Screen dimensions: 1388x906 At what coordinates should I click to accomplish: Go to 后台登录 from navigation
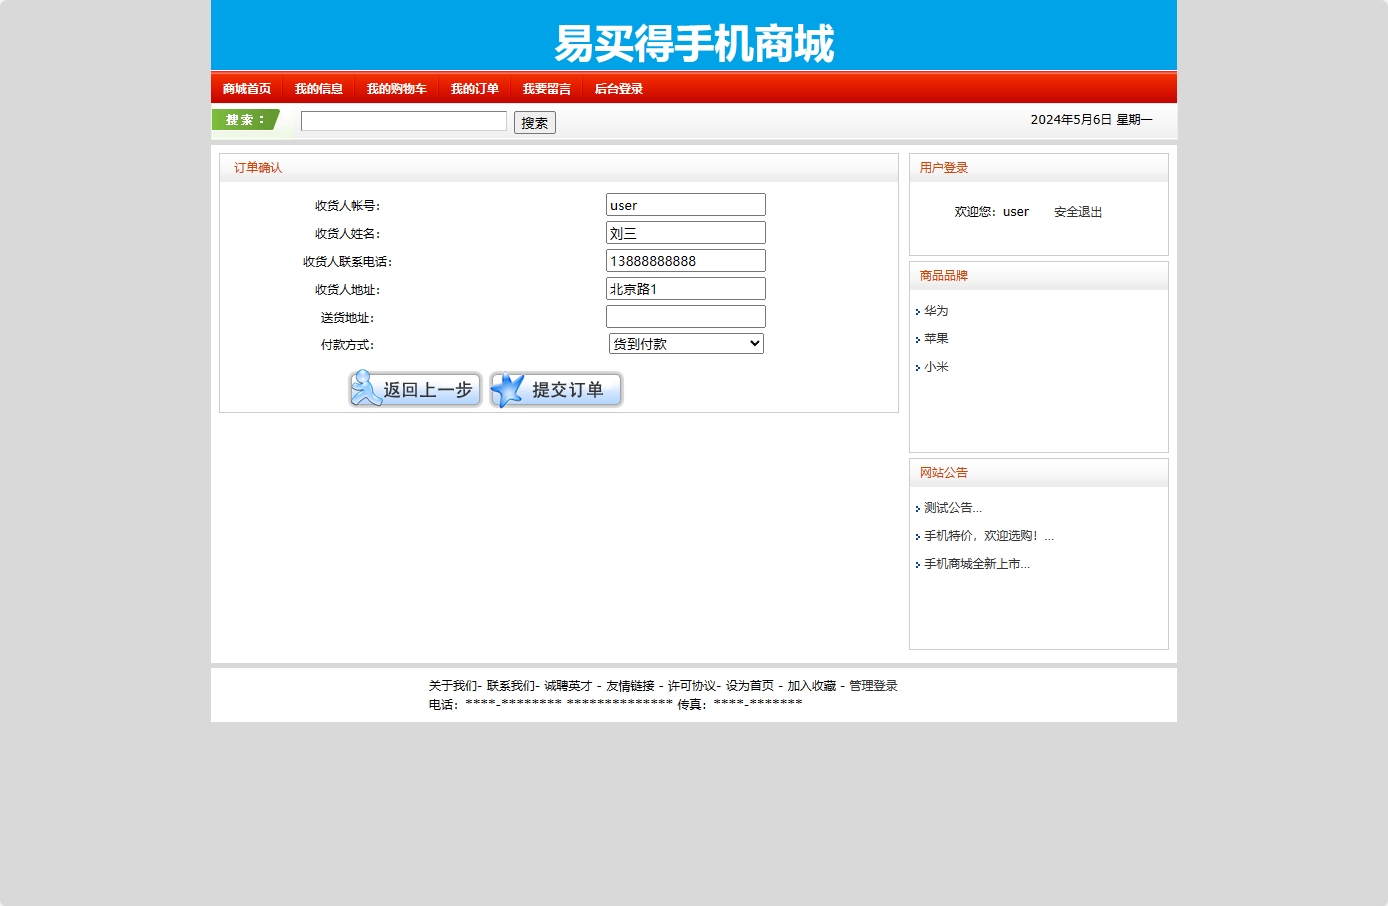coord(618,88)
